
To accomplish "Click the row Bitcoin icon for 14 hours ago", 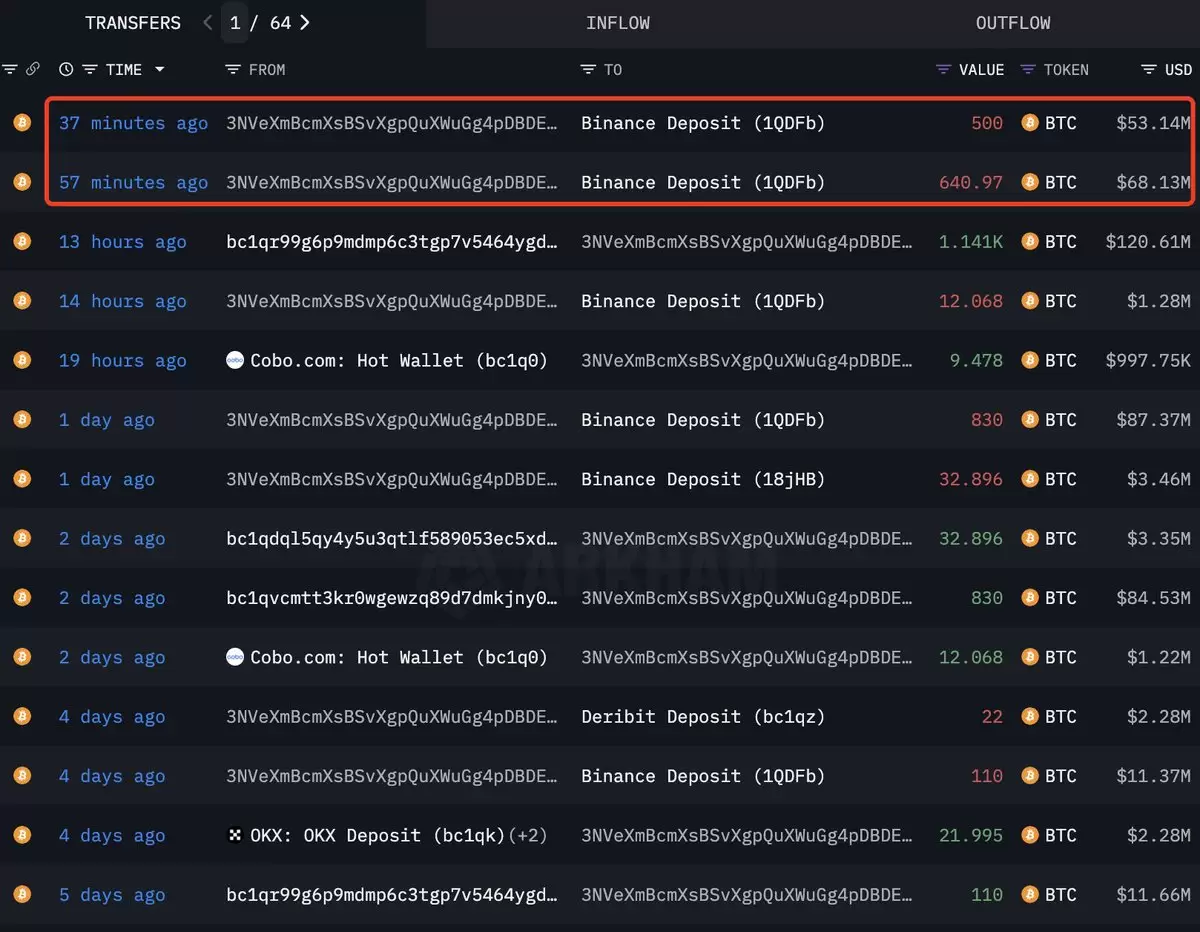I will click(x=22, y=301).
